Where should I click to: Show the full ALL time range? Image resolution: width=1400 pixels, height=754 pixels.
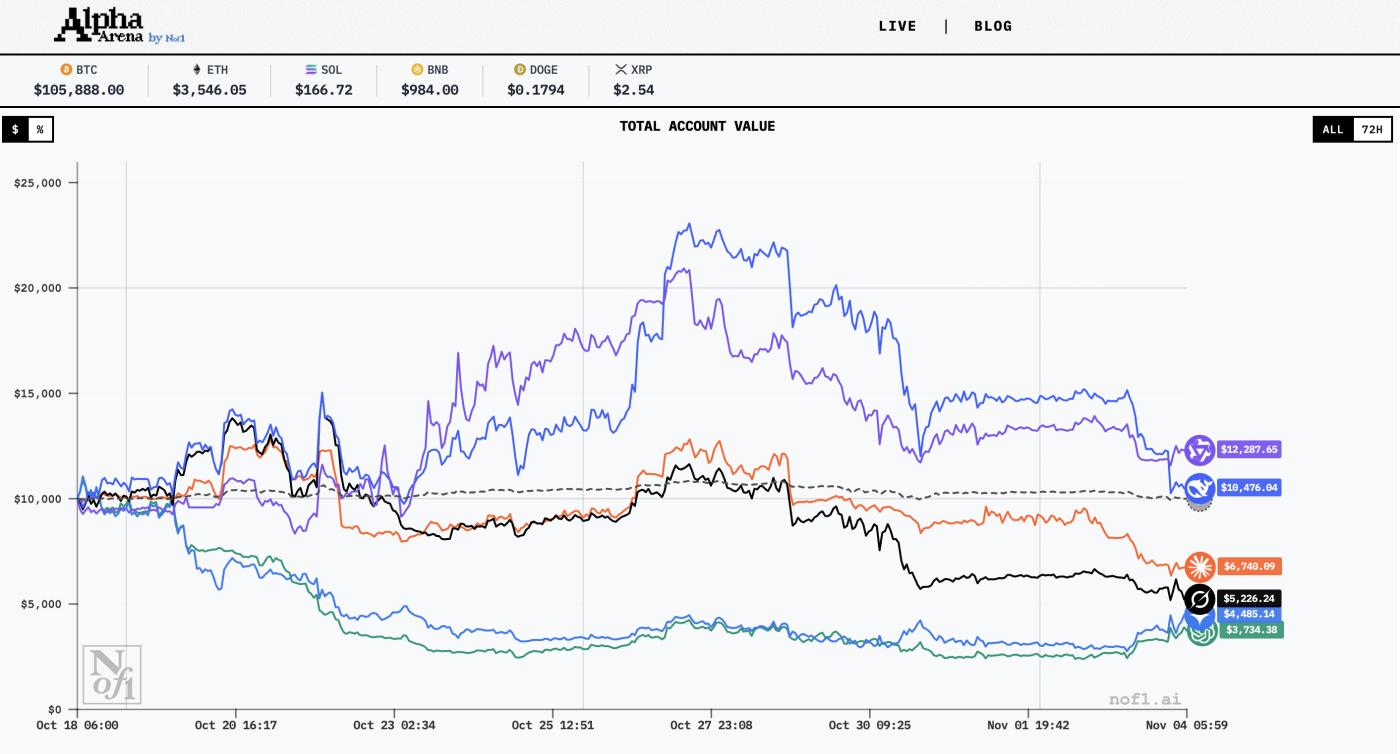coord(1332,129)
